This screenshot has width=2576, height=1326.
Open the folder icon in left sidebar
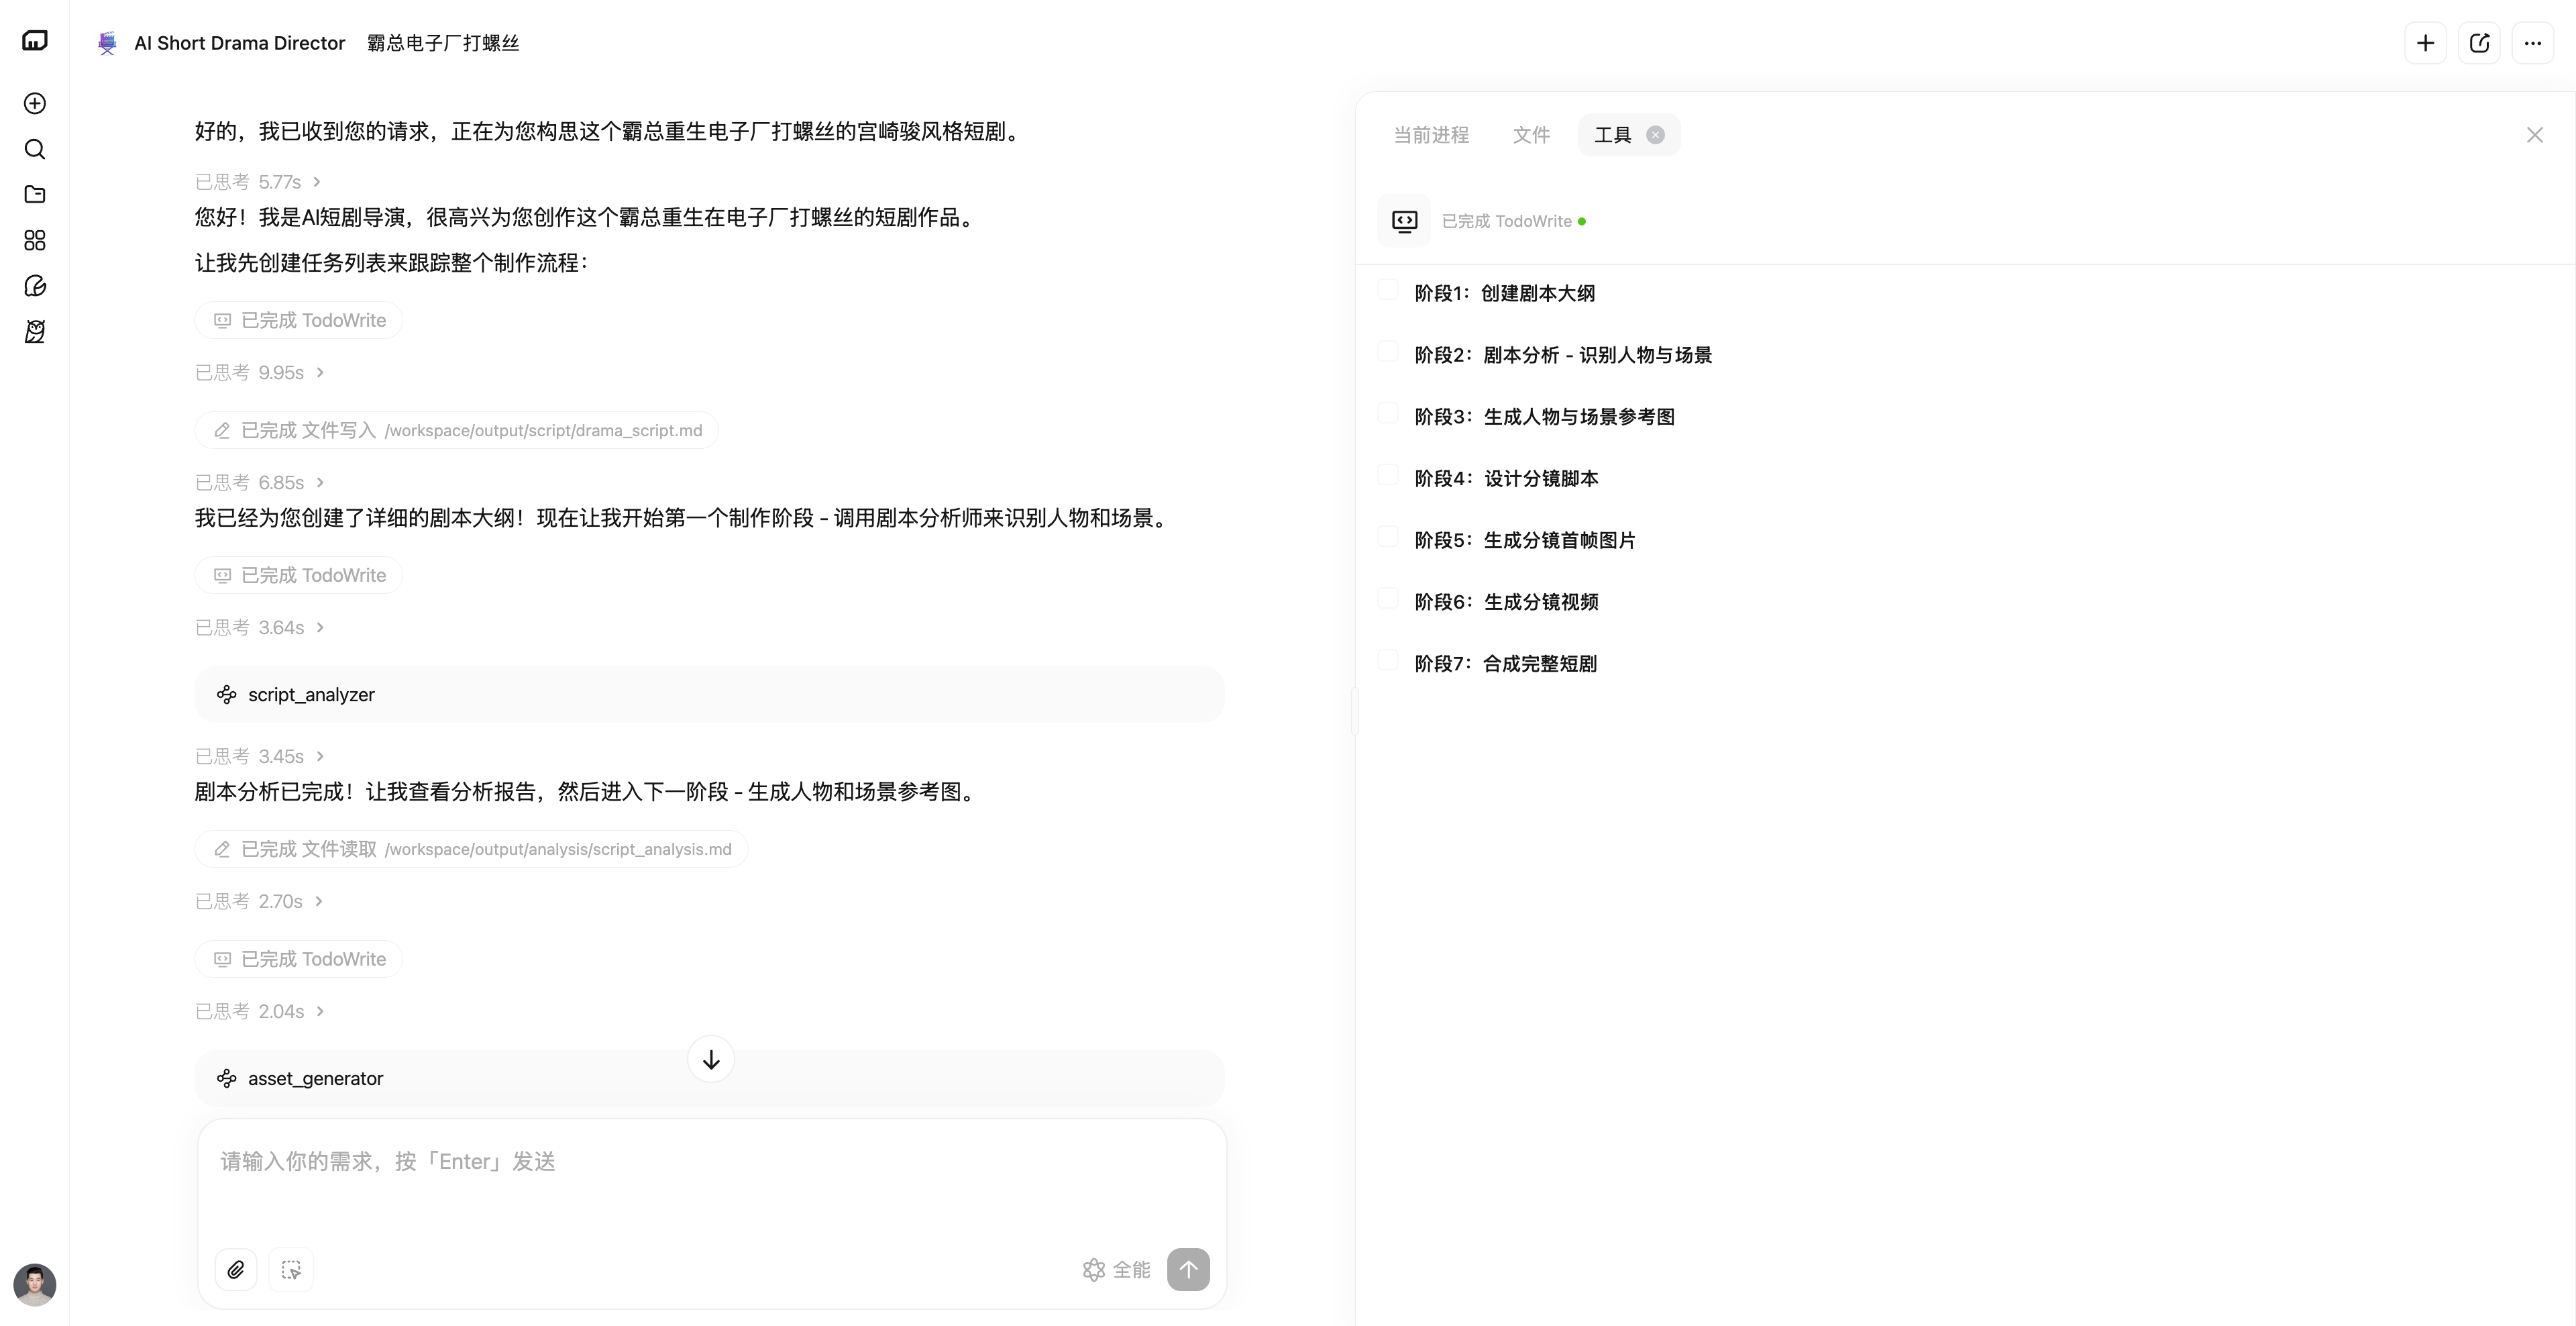35,194
